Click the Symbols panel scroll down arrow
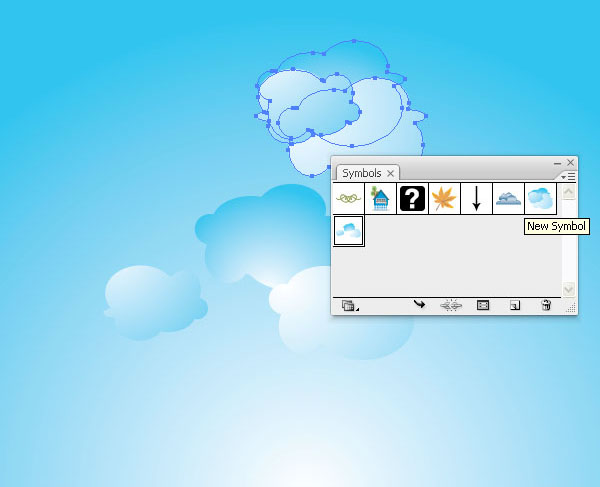This screenshot has height=487, width=600. [x=568, y=289]
